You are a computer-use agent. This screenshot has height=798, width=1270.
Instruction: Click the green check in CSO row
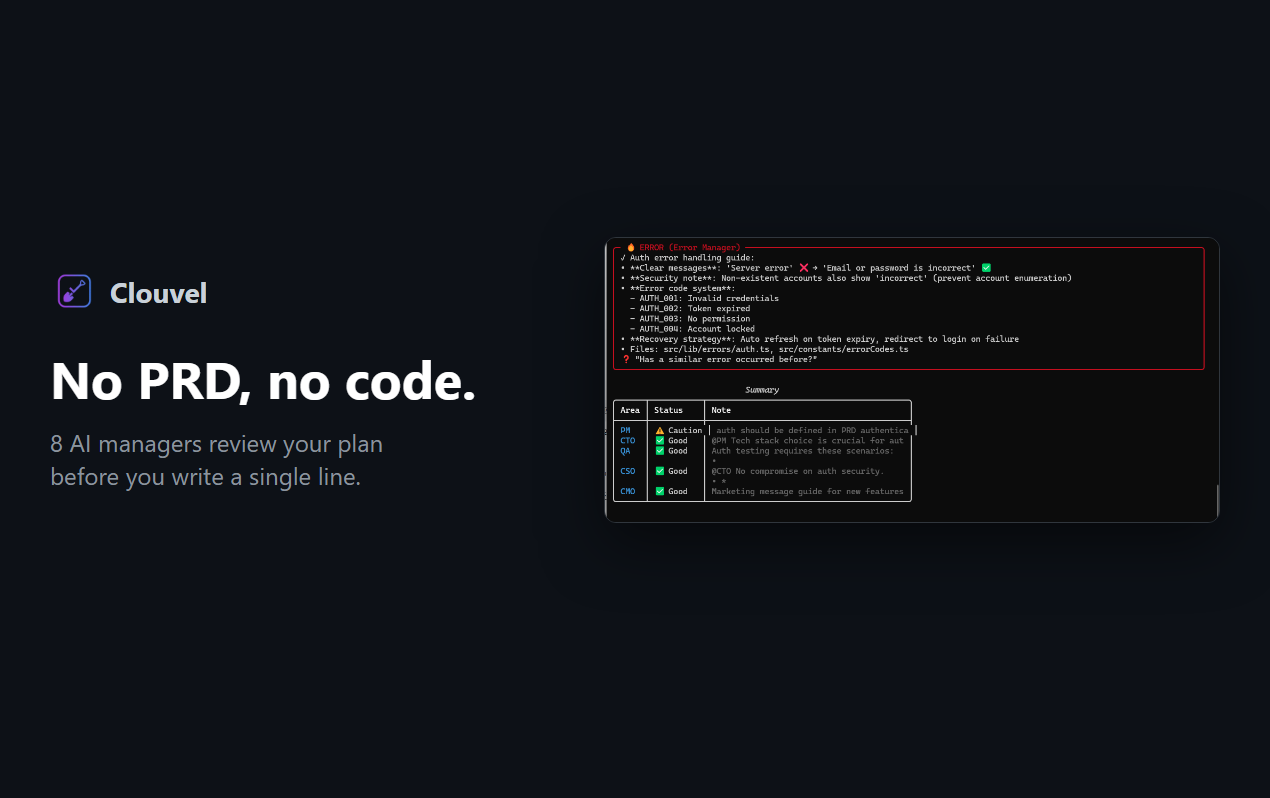pyautogui.click(x=660, y=471)
